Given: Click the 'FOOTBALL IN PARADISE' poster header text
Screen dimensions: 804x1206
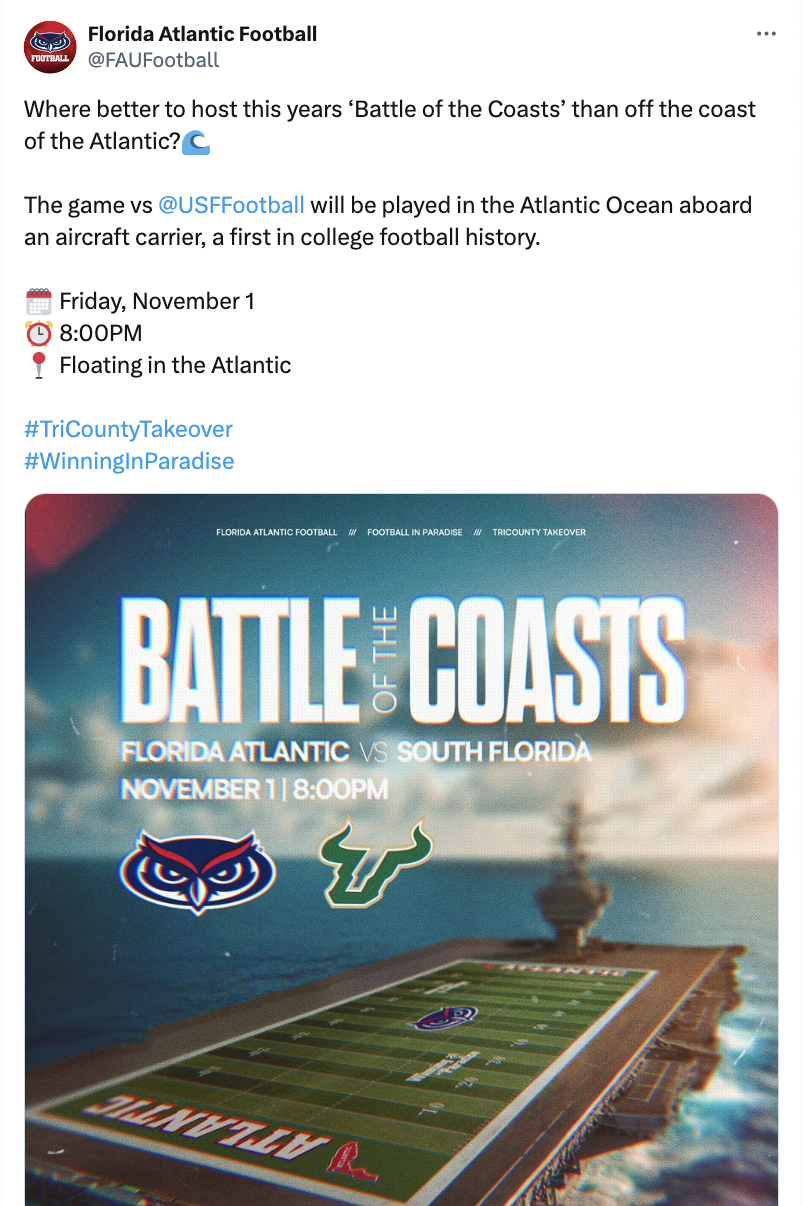Looking at the screenshot, I should click(414, 532).
